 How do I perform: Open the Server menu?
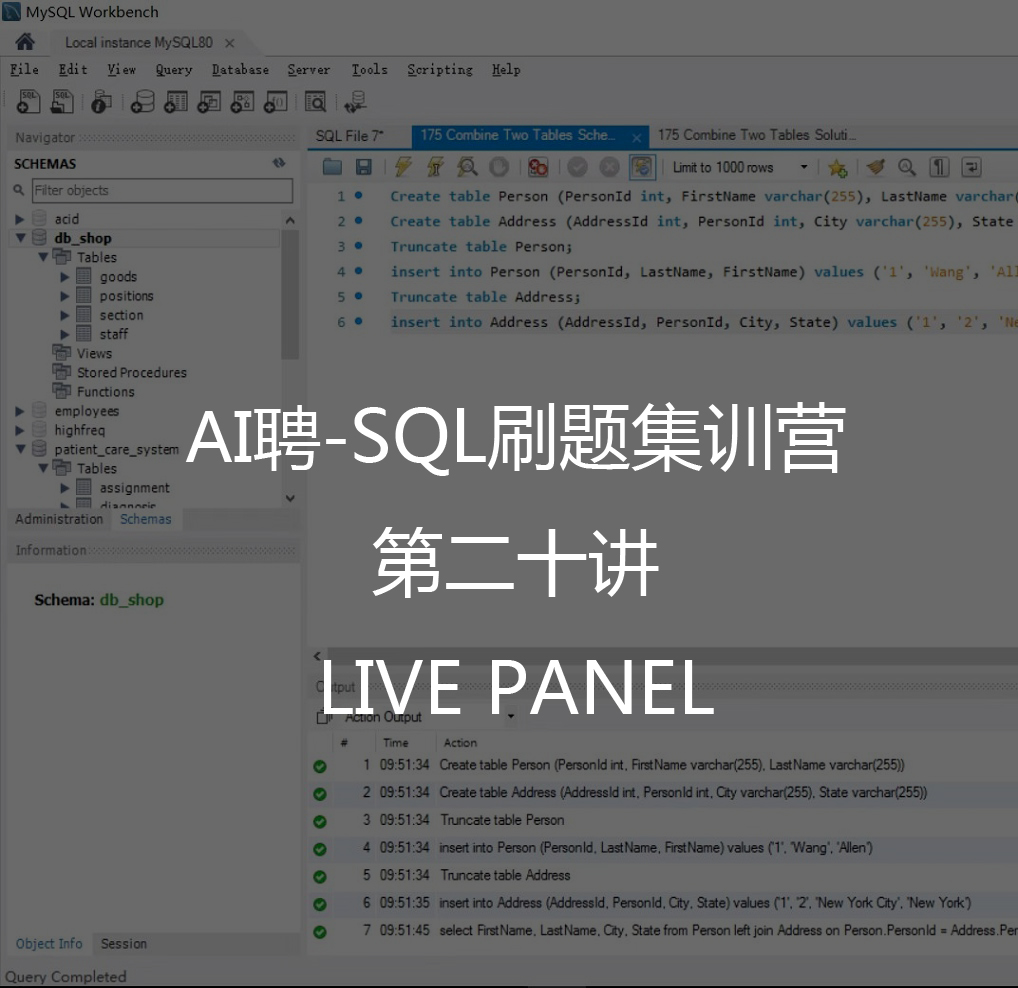pyautogui.click(x=308, y=69)
